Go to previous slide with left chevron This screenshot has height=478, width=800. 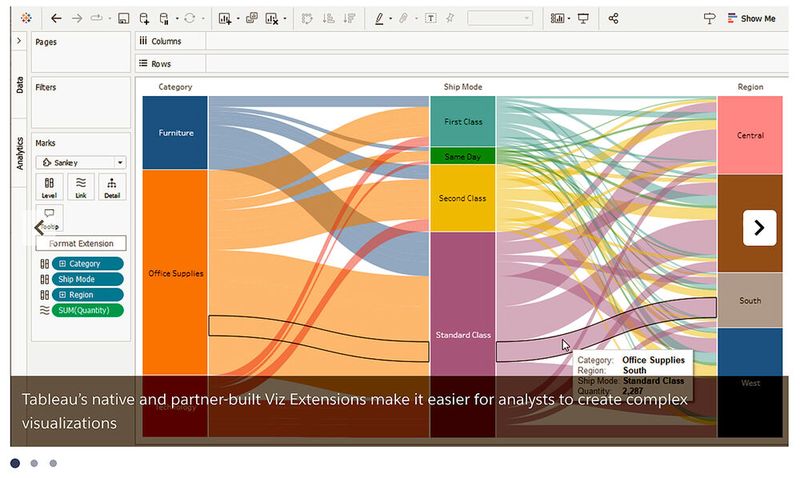coord(39,228)
